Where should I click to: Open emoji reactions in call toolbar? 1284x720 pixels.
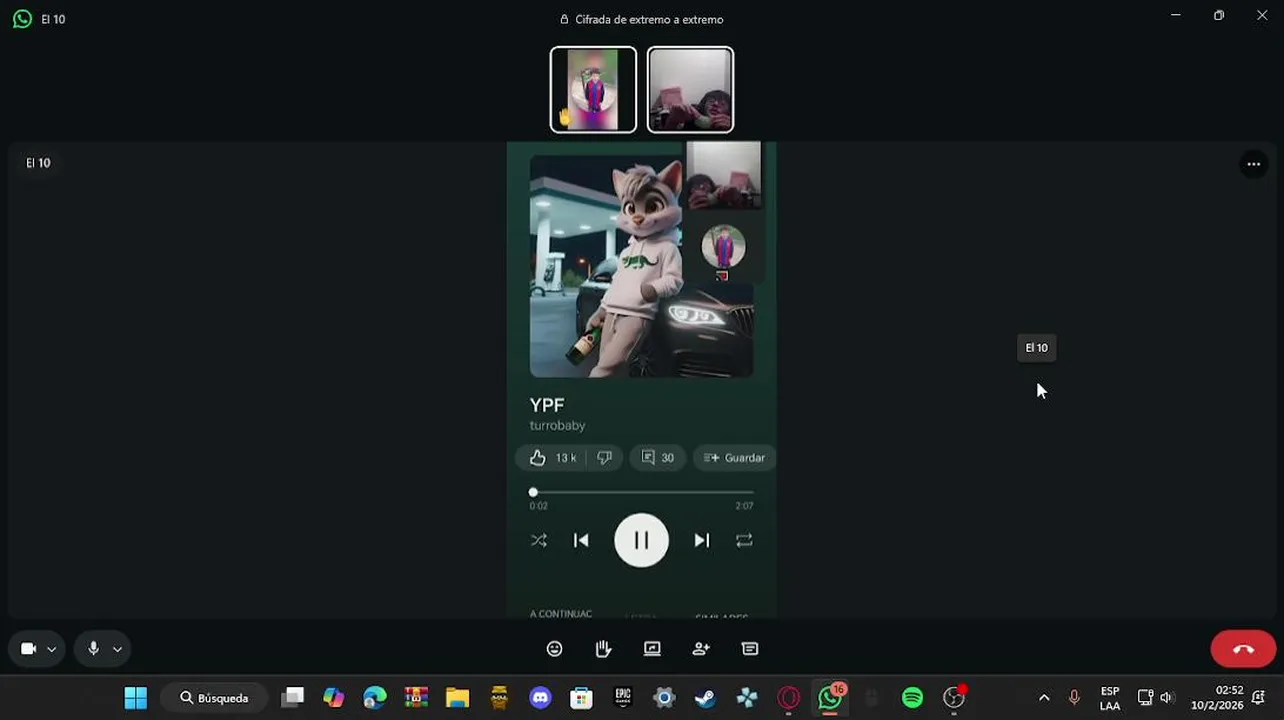(554, 649)
